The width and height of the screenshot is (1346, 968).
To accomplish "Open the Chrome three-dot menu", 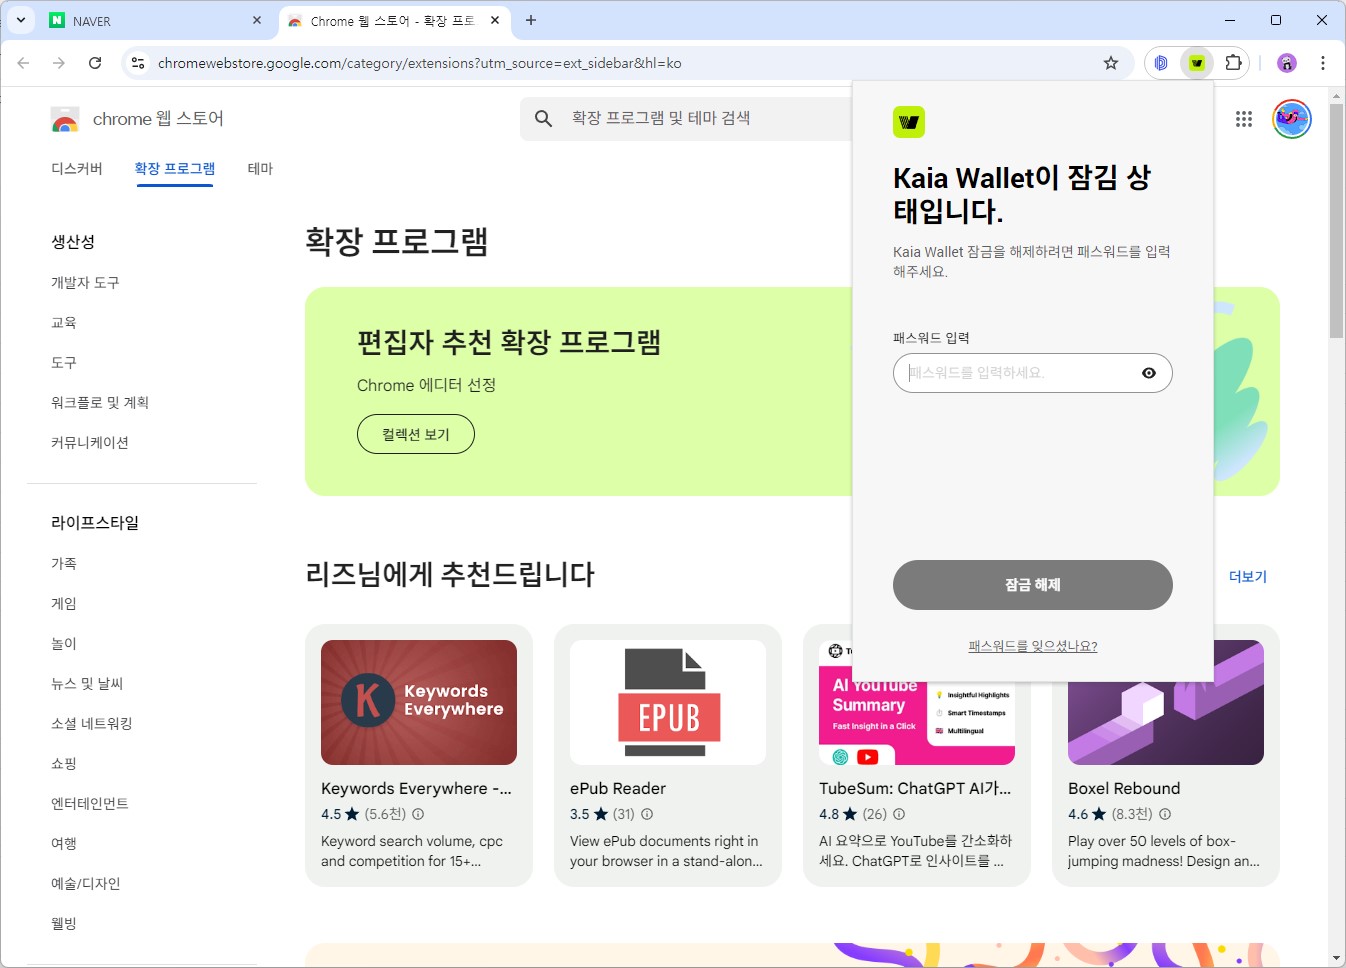I will pos(1323,63).
